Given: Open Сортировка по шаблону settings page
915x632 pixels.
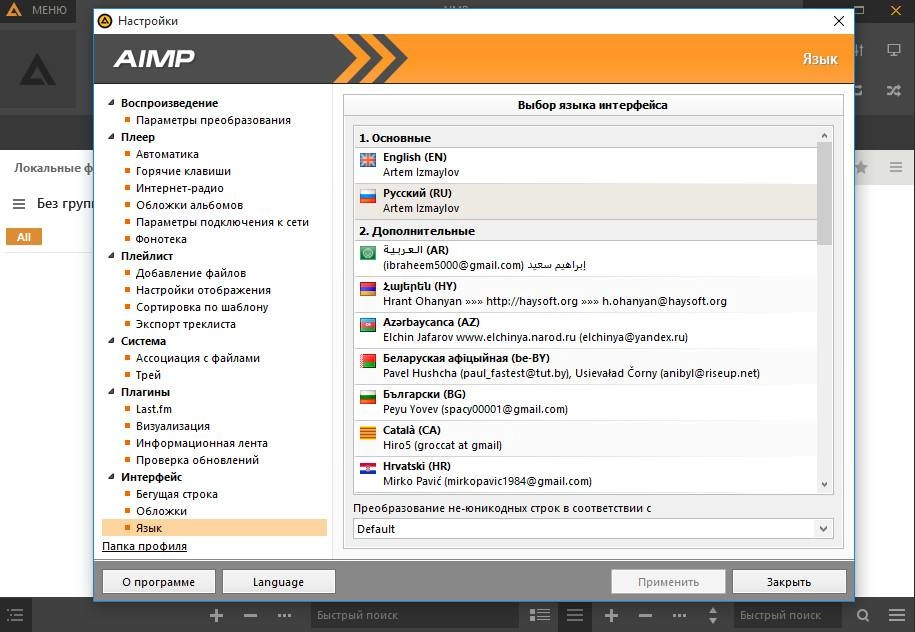Looking at the screenshot, I should click(202, 307).
